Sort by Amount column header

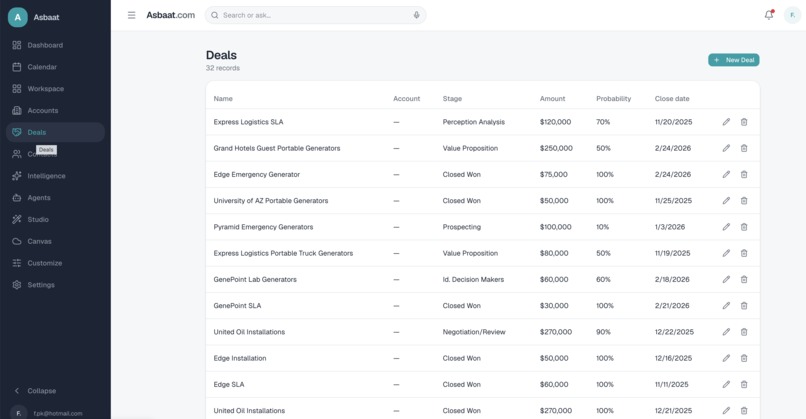[x=553, y=99]
